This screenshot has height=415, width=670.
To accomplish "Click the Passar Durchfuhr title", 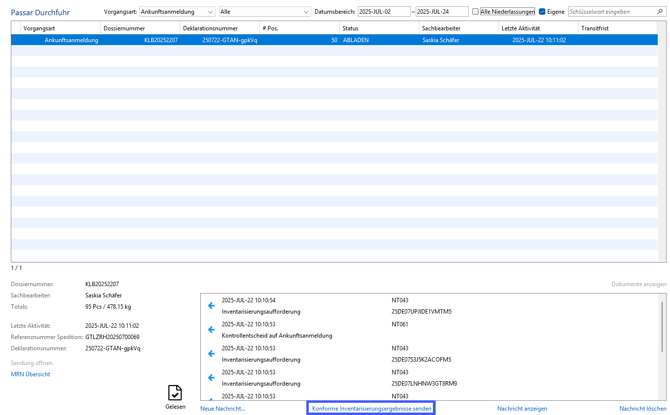I will point(40,12).
